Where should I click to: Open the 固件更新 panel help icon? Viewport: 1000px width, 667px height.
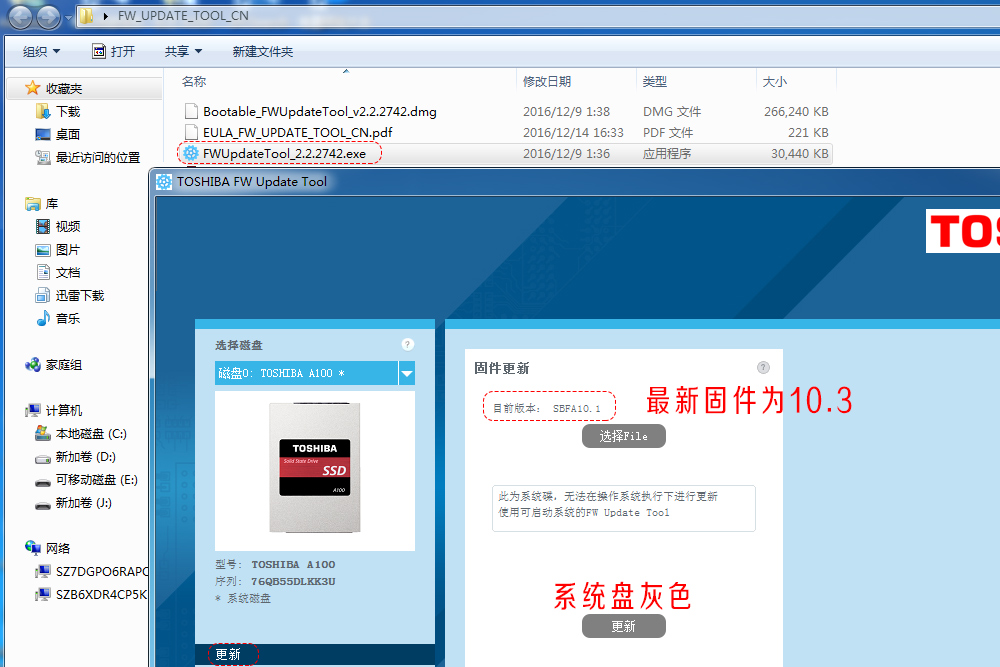(763, 368)
